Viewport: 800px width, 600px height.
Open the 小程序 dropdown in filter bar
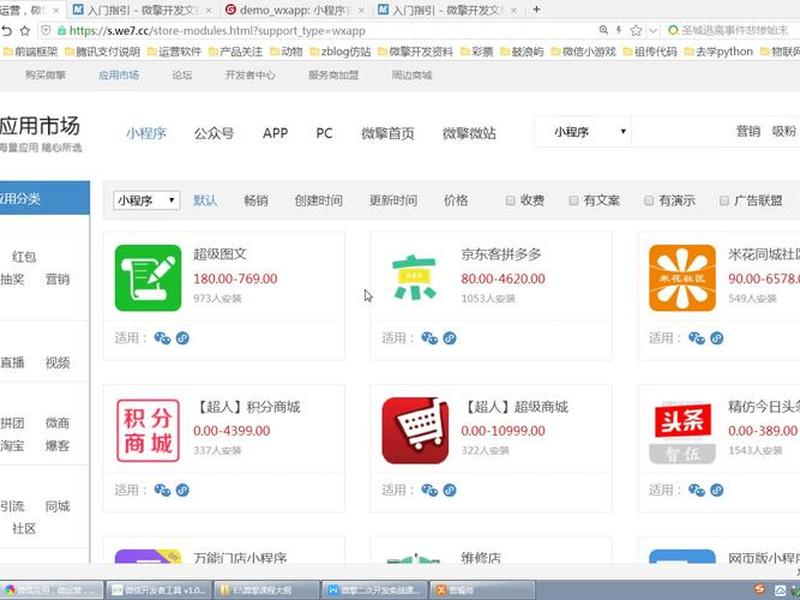click(146, 201)
